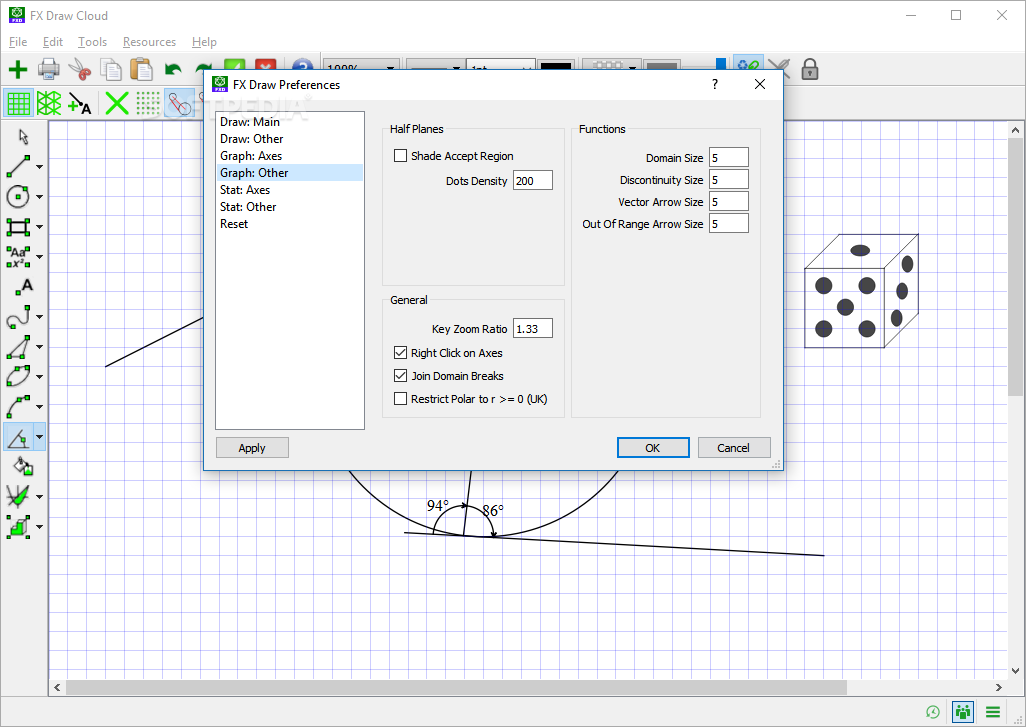Click the Apply button

(252, 448)
